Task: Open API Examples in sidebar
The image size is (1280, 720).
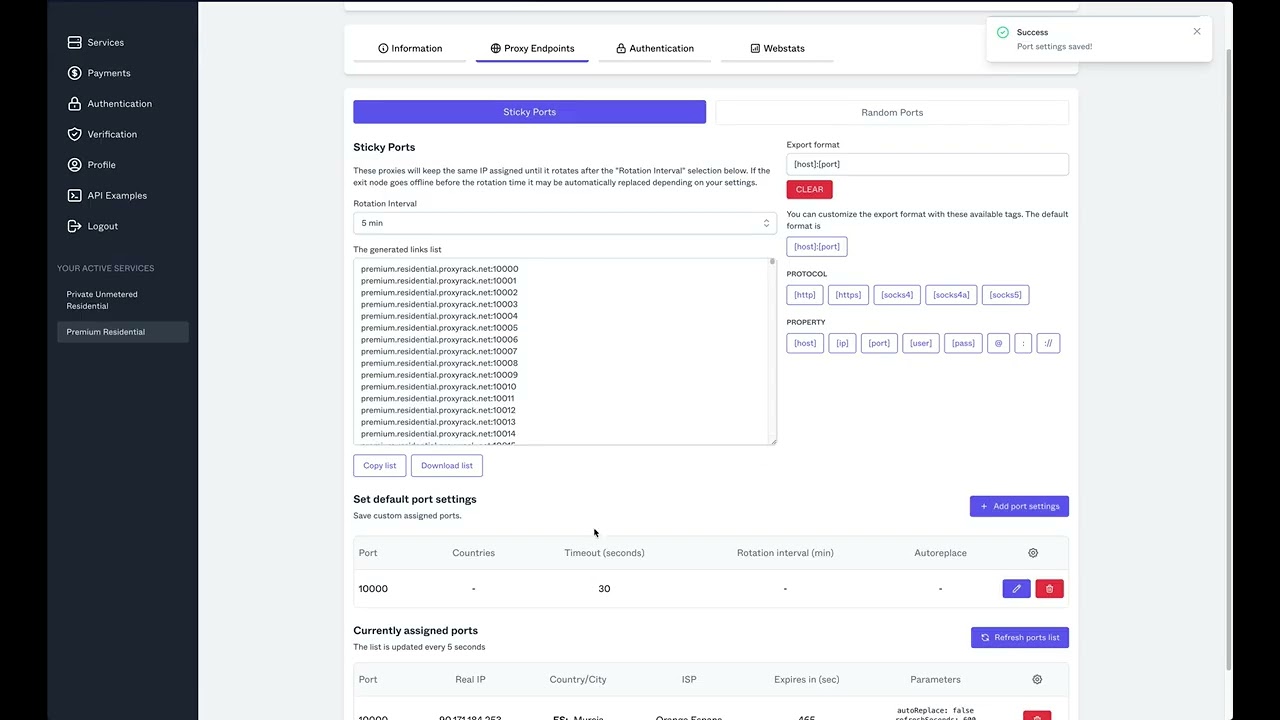Action: [x=107, y=195]
